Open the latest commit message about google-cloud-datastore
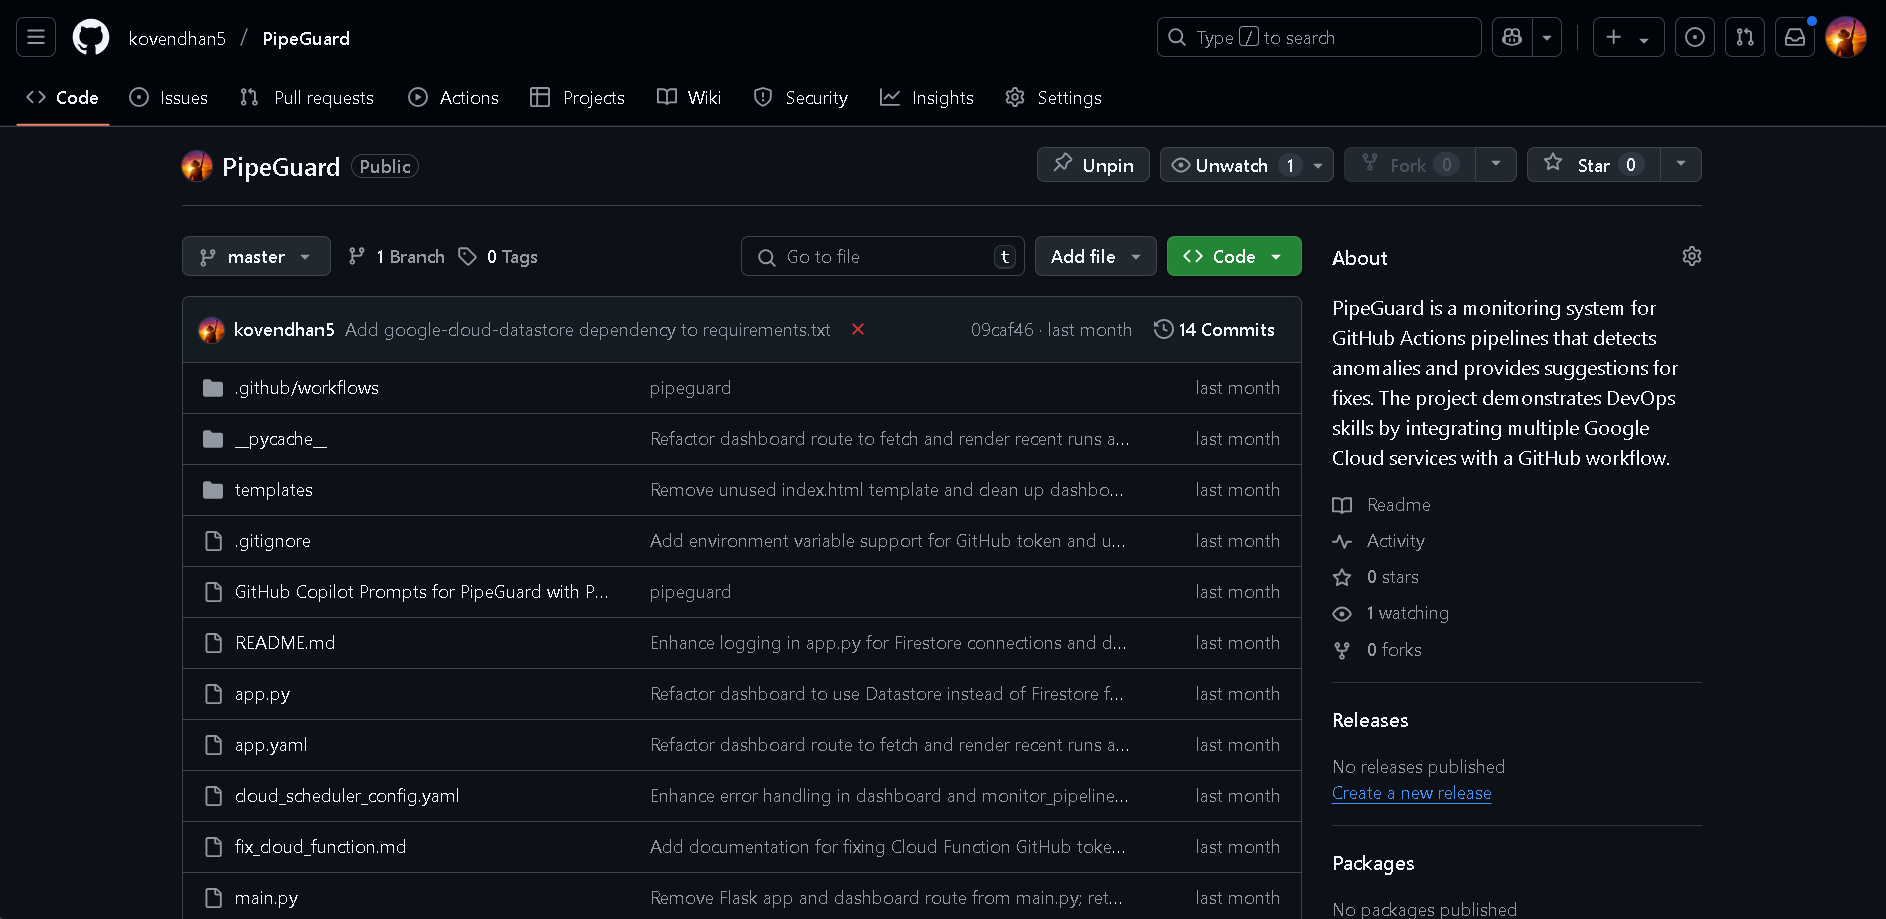 point(588,330)
